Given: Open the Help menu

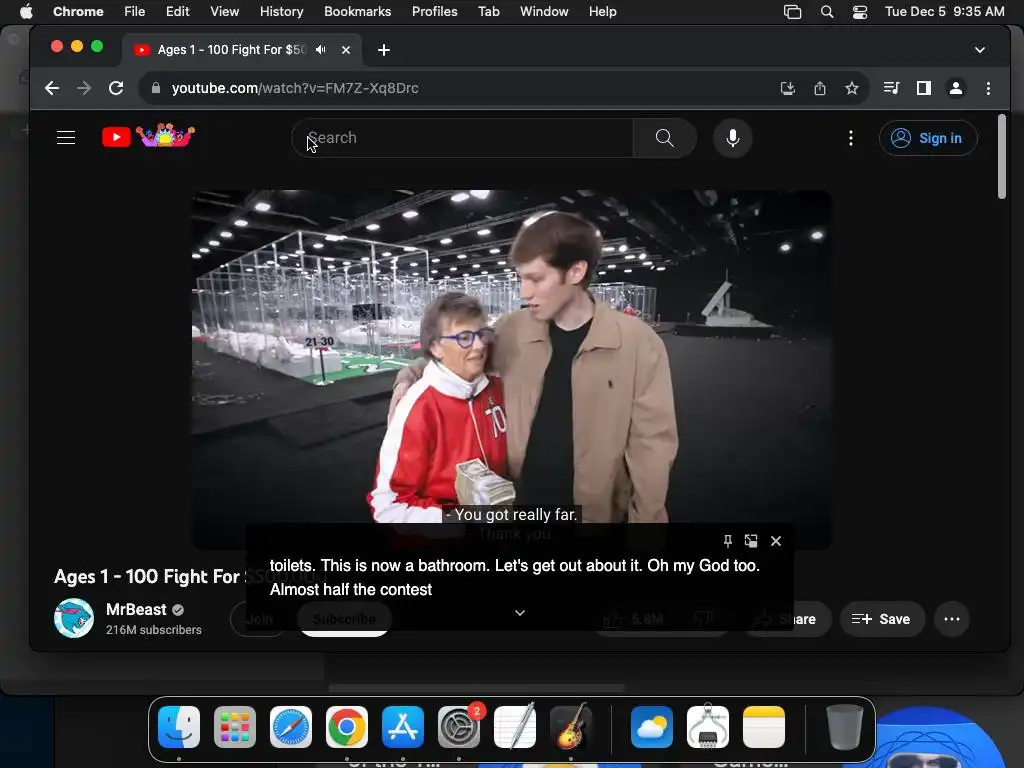Looking at the screenshot, I should (x=602, y=11).
